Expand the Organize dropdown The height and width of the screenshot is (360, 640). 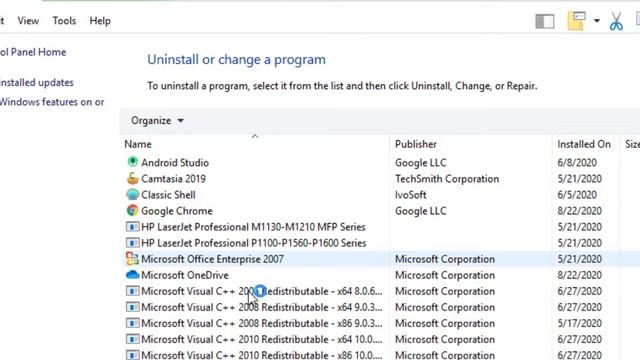[157, 121]
